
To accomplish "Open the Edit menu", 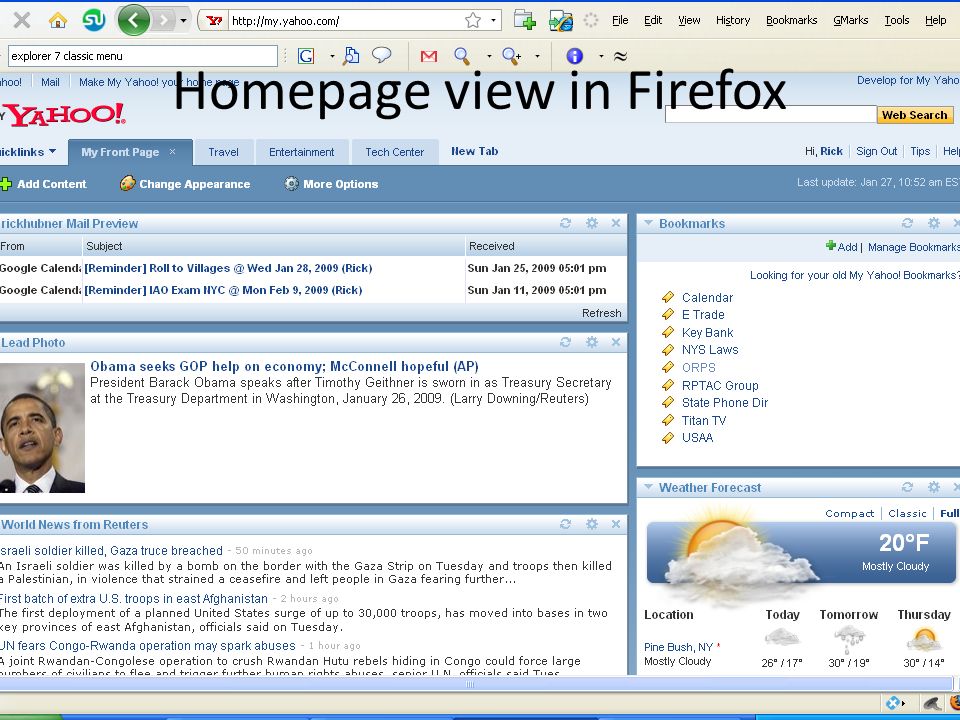I will pyautogui.click(x=653, y=20).
